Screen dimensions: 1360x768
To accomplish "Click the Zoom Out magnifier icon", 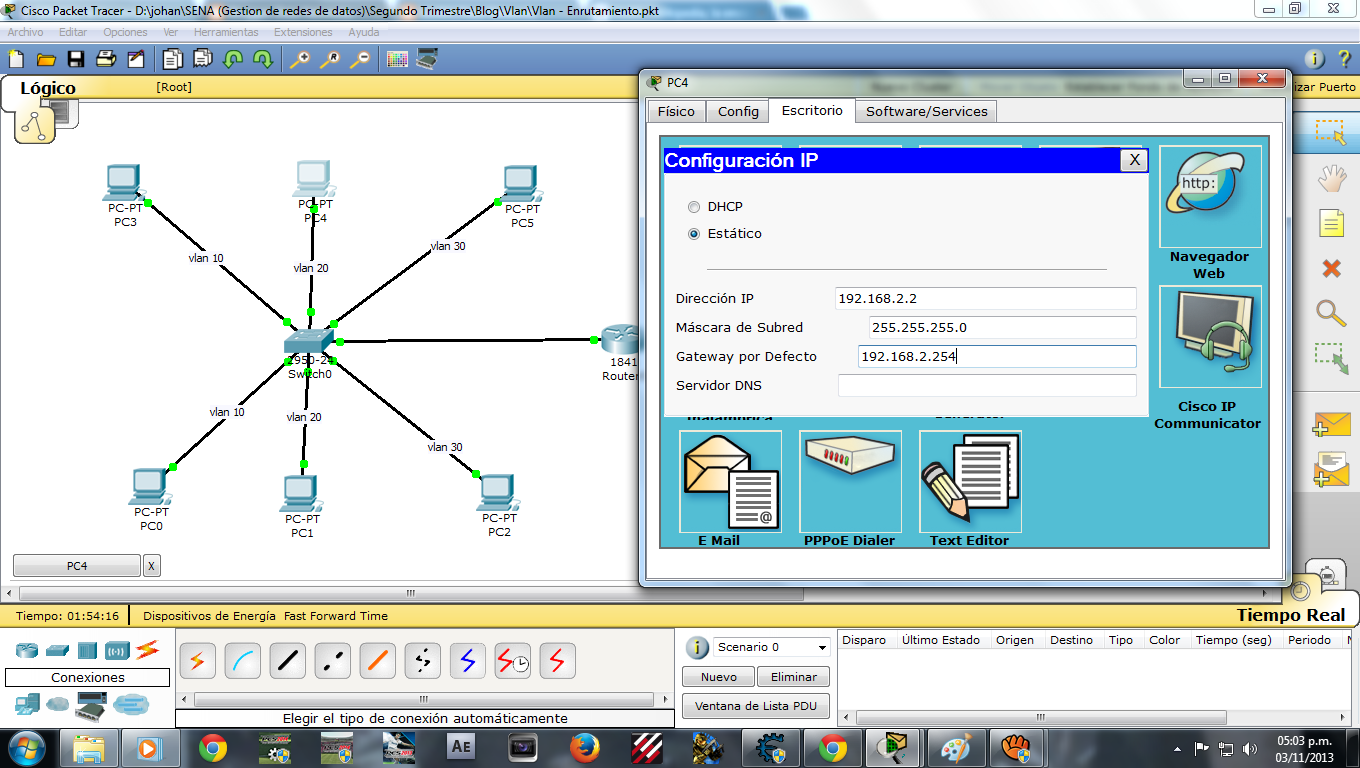I will pos(360,59).
